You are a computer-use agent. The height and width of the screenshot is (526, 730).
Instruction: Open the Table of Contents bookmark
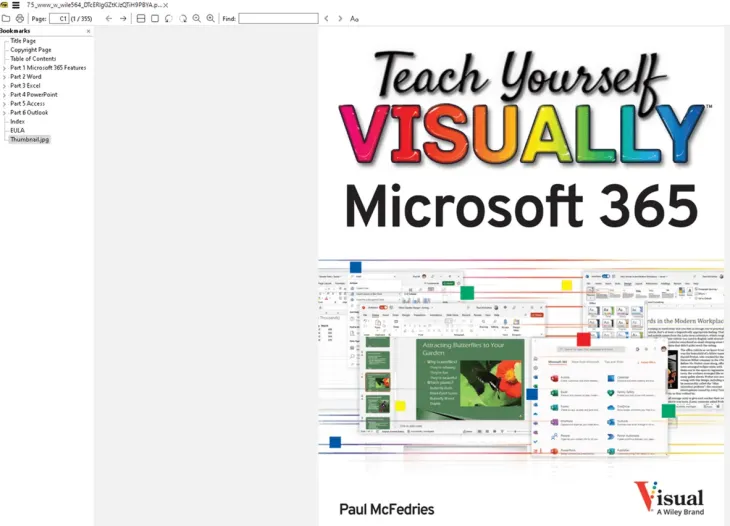34,59
